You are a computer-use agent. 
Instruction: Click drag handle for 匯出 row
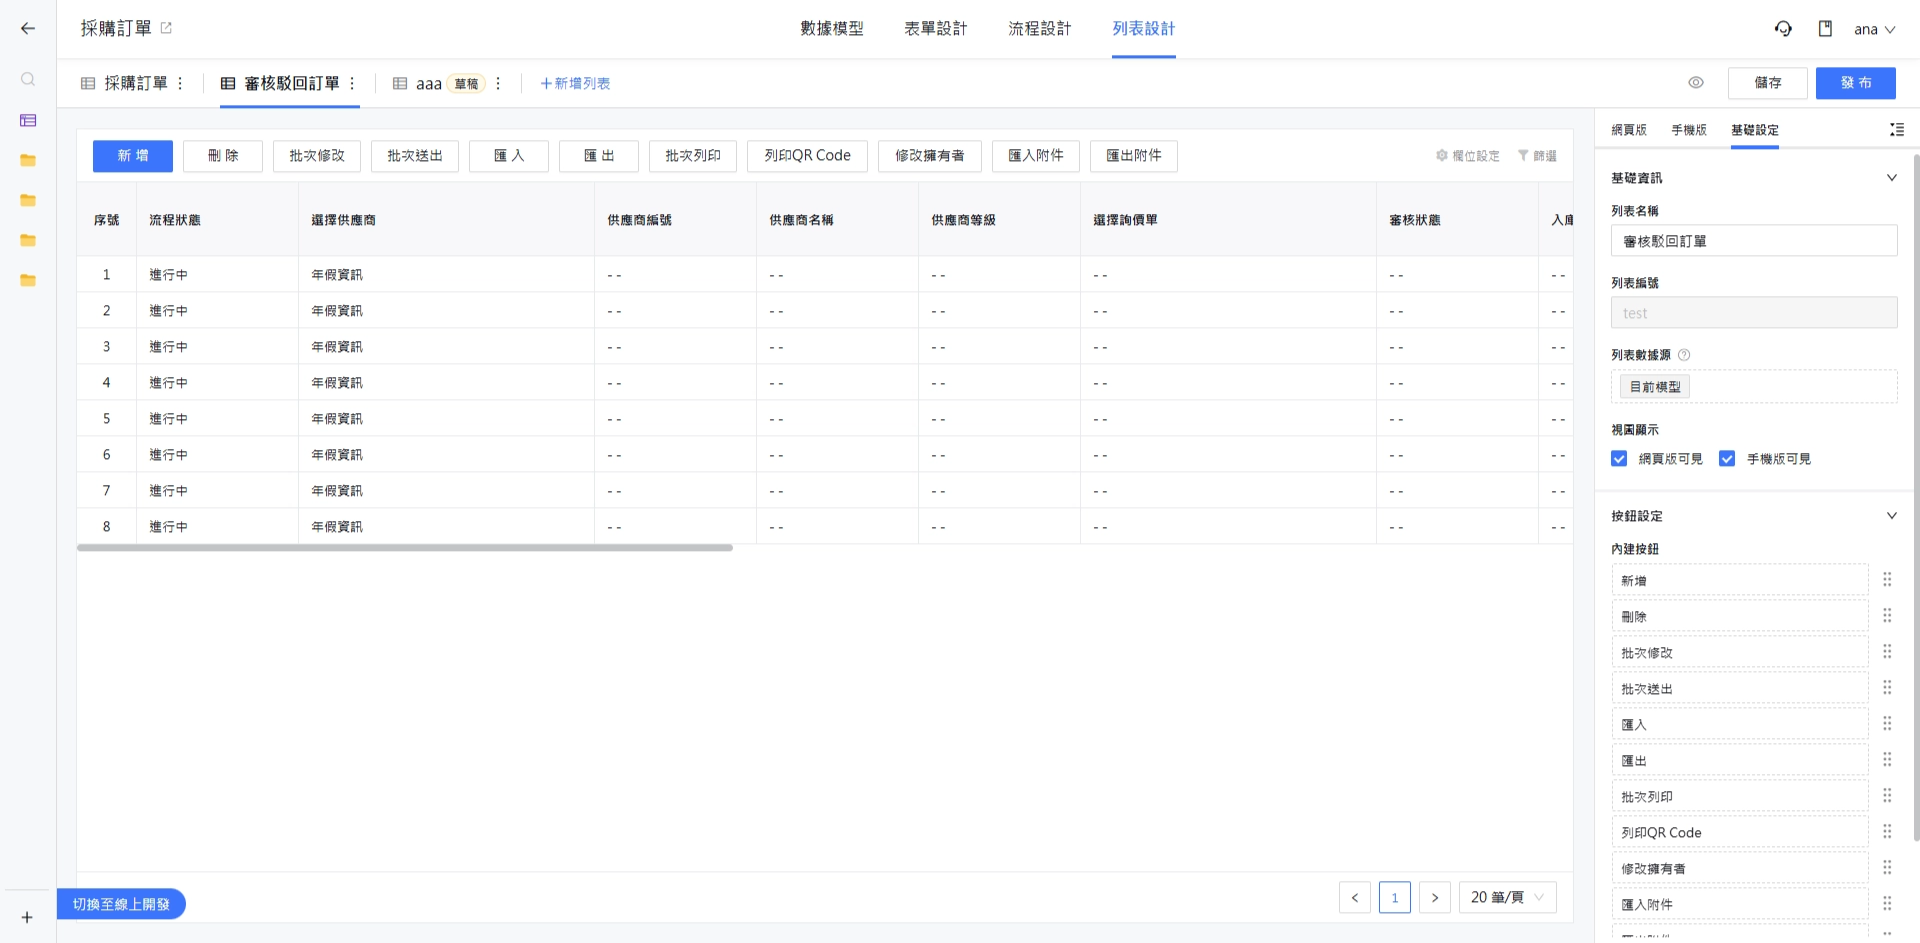pos(1887,759)
